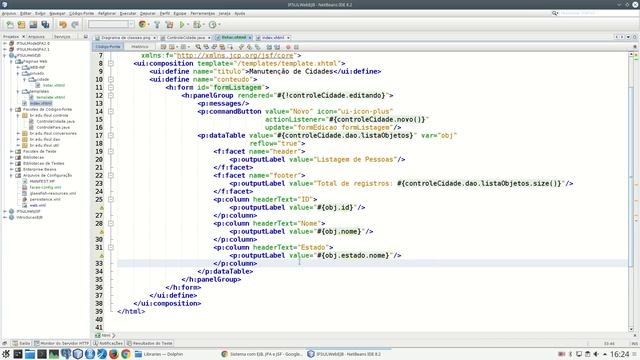
Task: Click the Código-Fonte view button
Action: pos(109,47)
